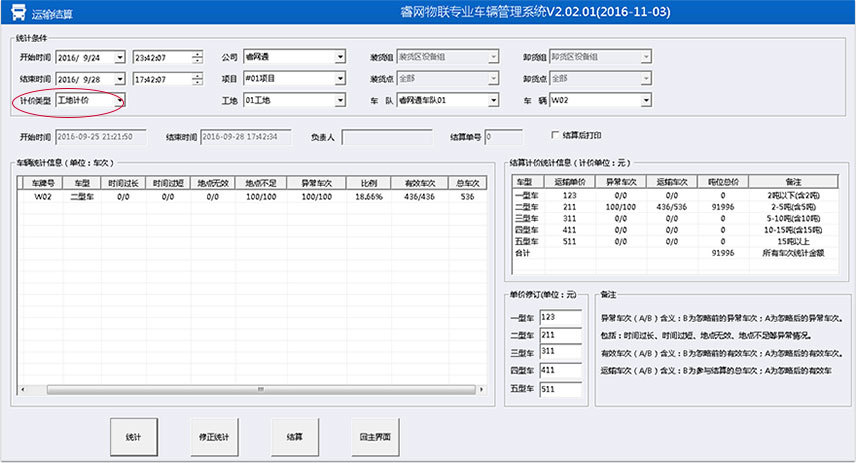
Task: Click the end time field showing 17:42:07
Action: pyautogui.click(x=163, y=79)
